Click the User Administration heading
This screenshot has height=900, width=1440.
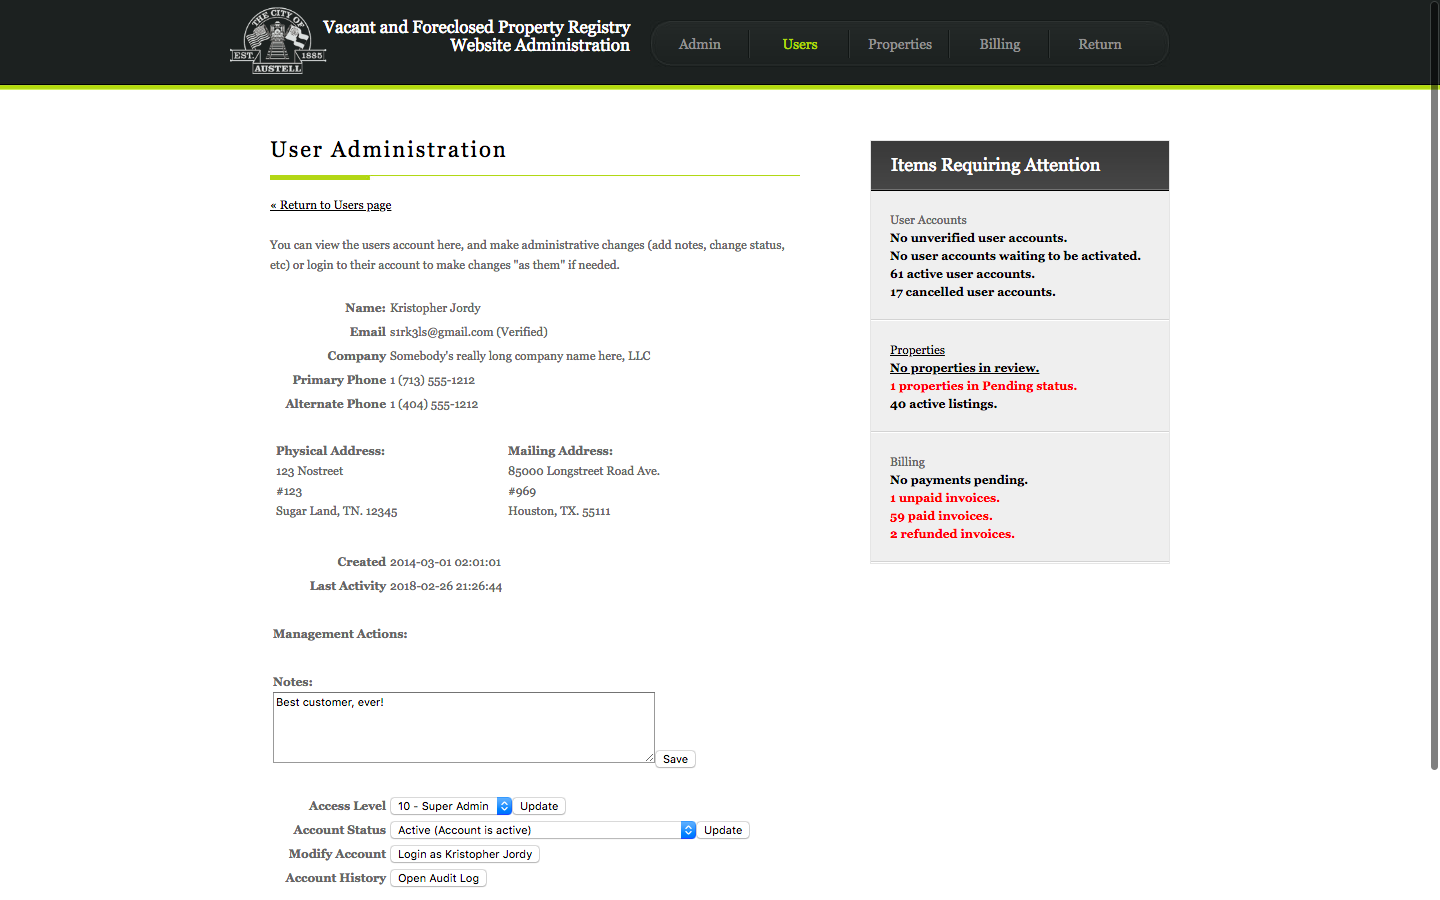[x=388, y=149]
